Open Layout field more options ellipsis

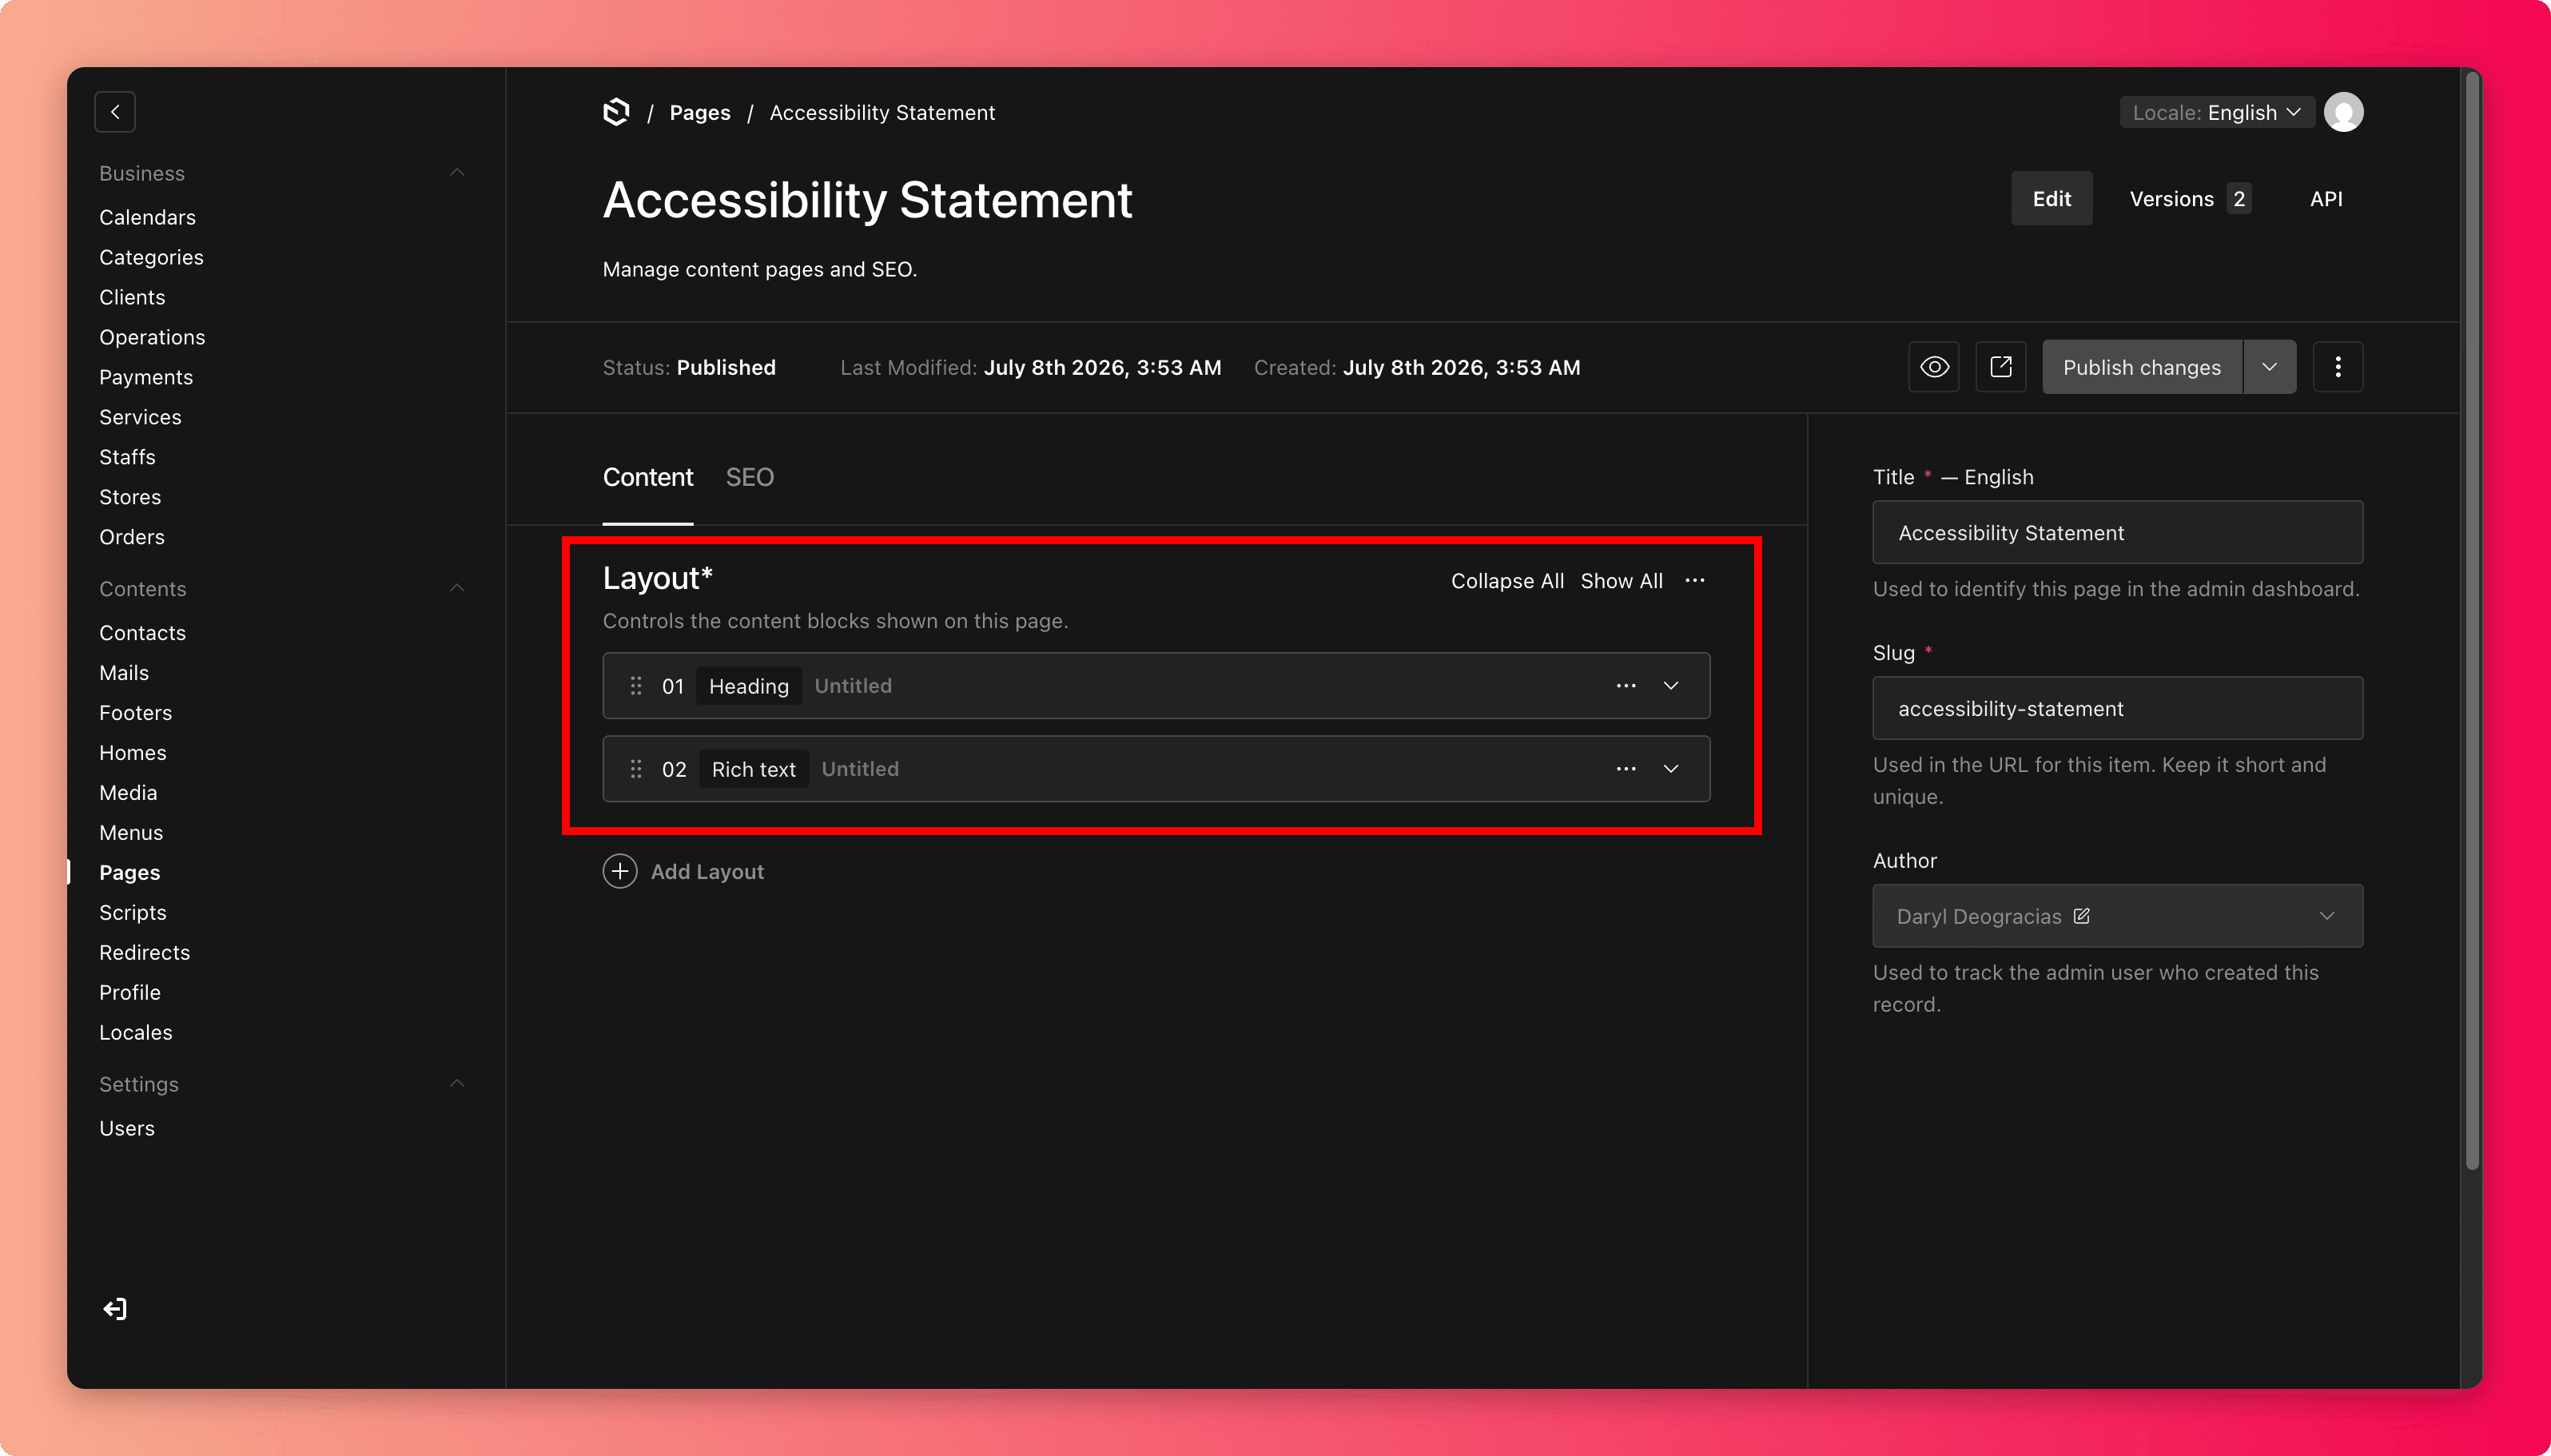[1695, 581]
